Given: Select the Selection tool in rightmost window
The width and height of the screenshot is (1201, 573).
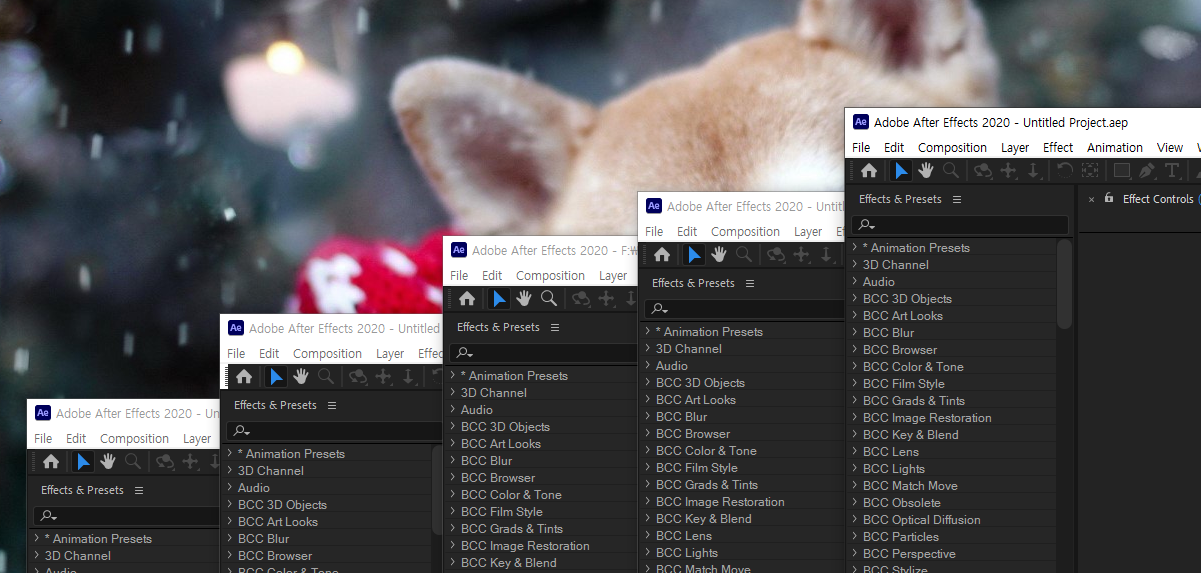Looking at the screenshot, I should [x=901, y=171].
